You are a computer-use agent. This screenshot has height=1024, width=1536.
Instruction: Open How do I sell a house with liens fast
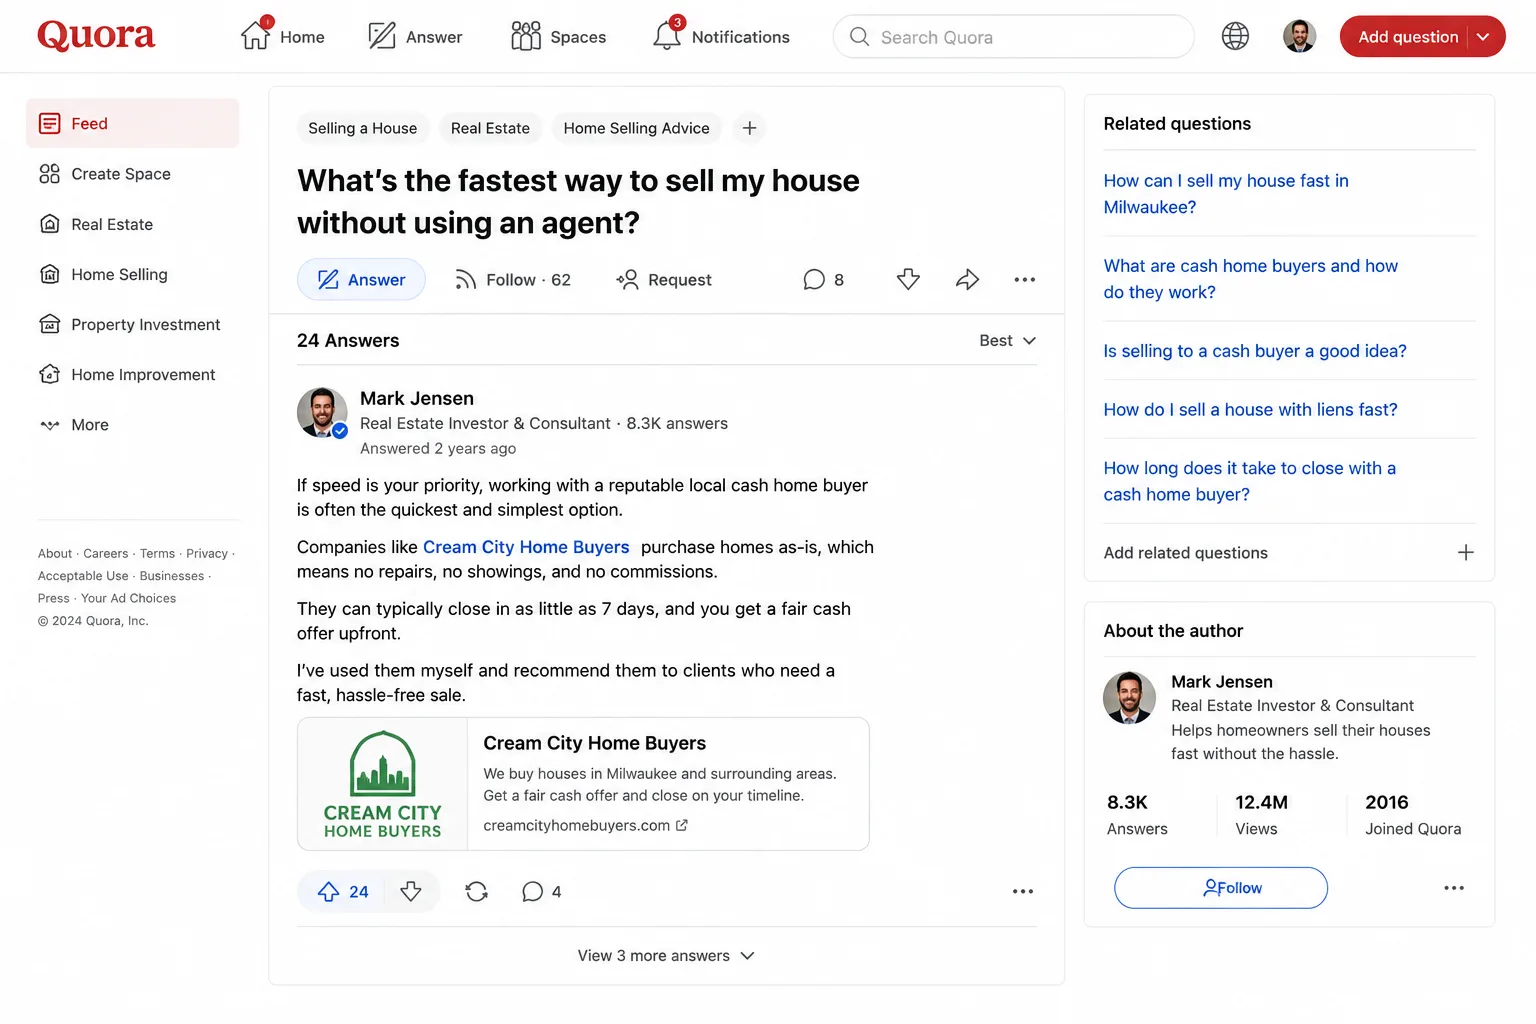coord(1250,409)
